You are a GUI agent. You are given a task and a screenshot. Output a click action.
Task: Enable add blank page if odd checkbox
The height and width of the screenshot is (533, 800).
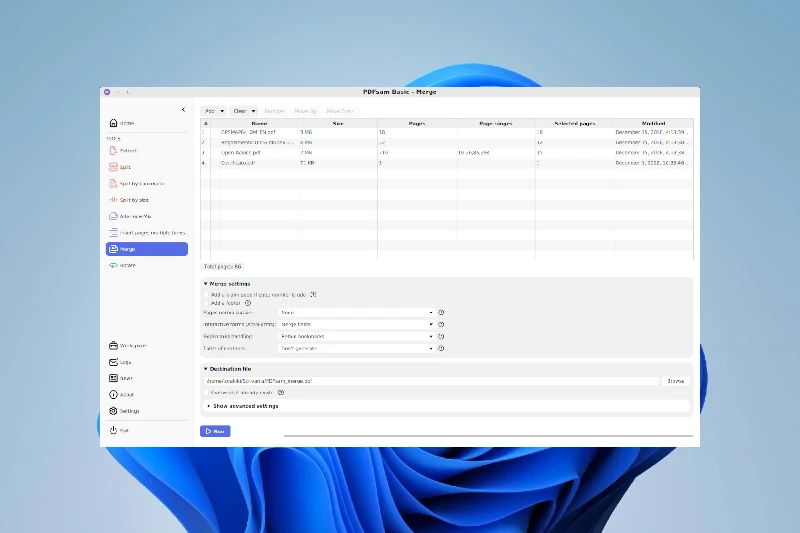tap(207, 295)
